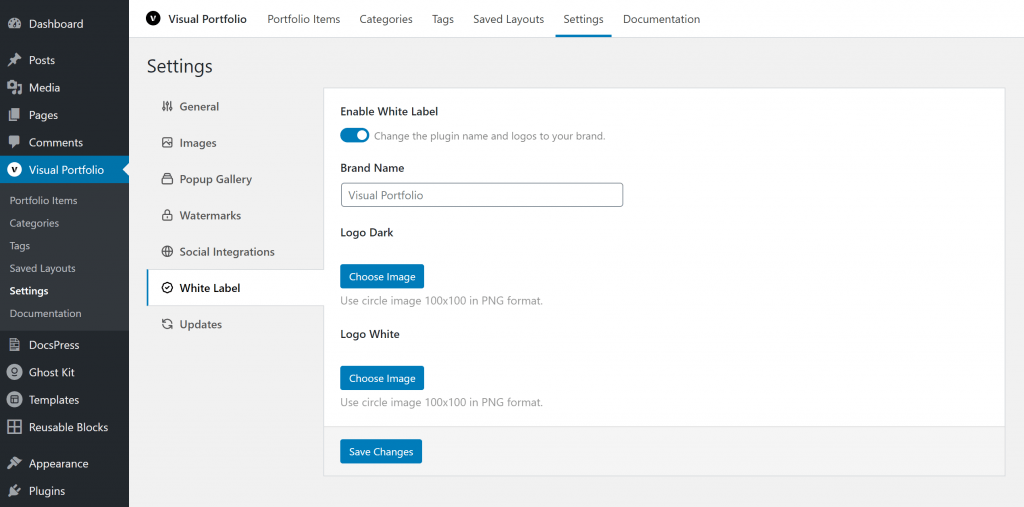The image size is (1024, 507).
Task: Open the Categories top tab
Action: (x=386, y=19)
